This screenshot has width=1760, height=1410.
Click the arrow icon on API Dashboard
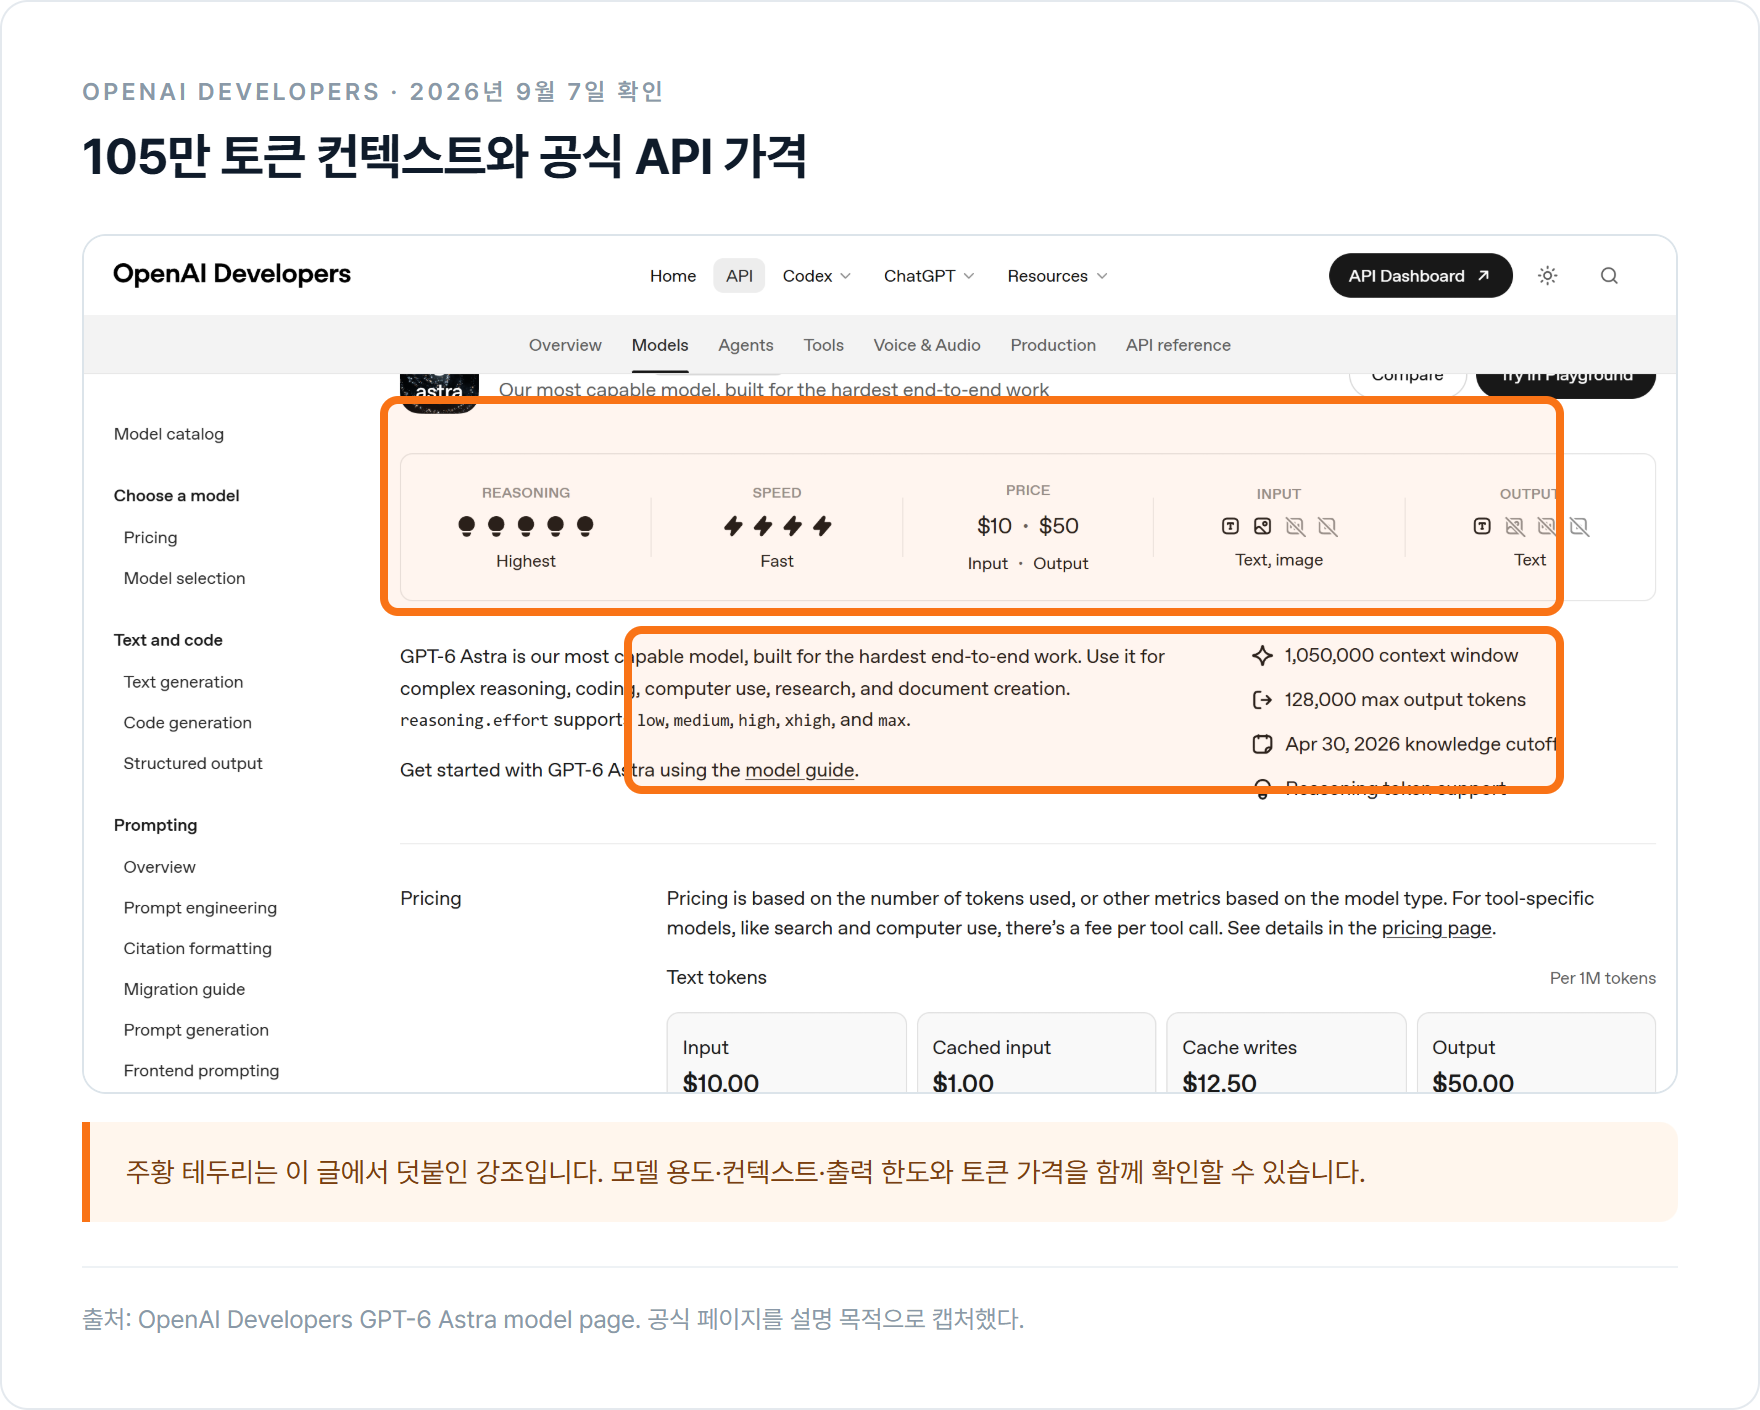pos(1484,276)
